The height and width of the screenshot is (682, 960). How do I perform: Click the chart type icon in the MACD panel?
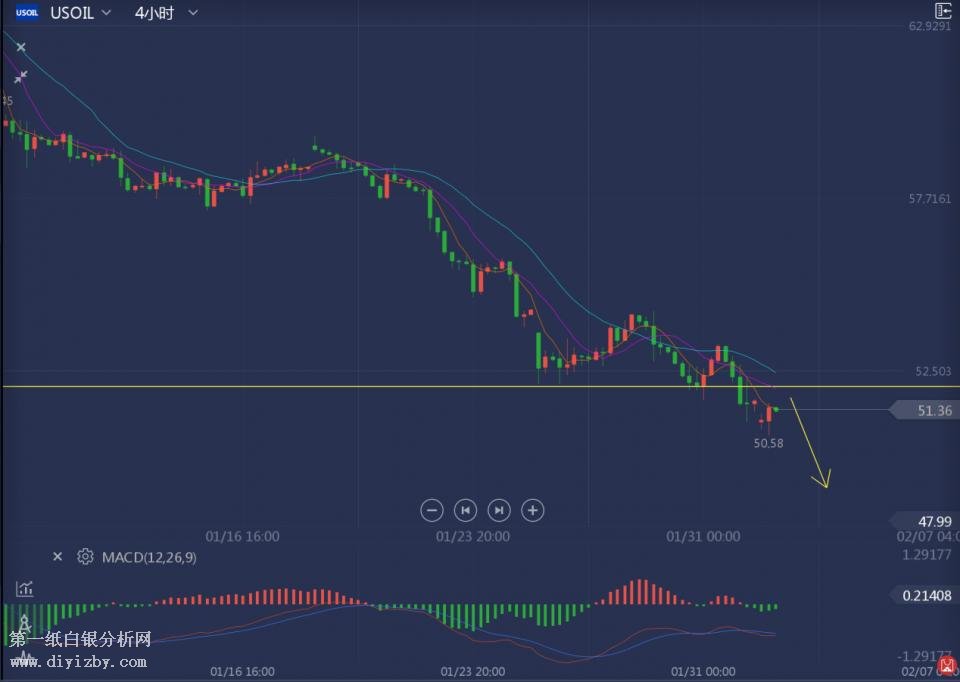pyautogui.click(x=25, y=589)
